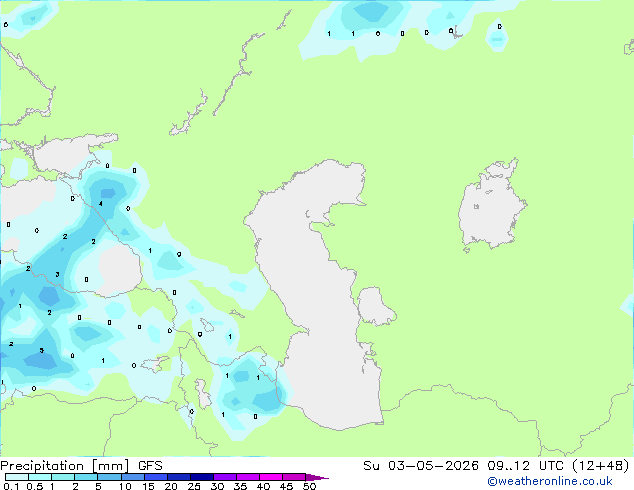Viewport: 634px width, 490px height.
Task: Click the purple arrow at legend end
Action: point(317,477)
